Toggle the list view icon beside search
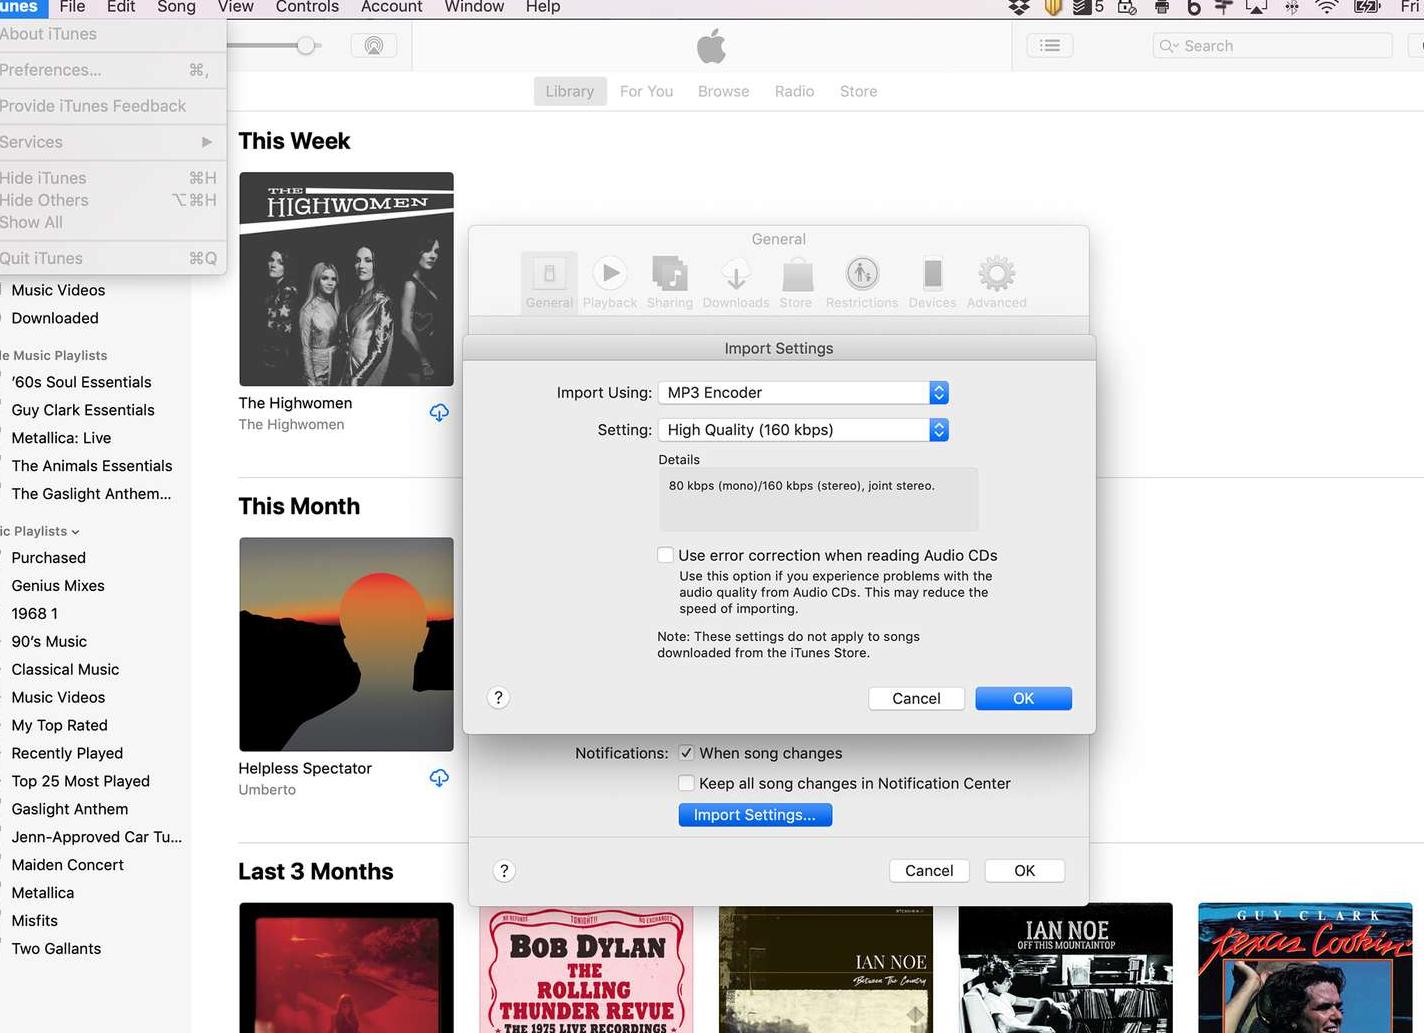1424x1033 pixels. [x=1050, y=46]
